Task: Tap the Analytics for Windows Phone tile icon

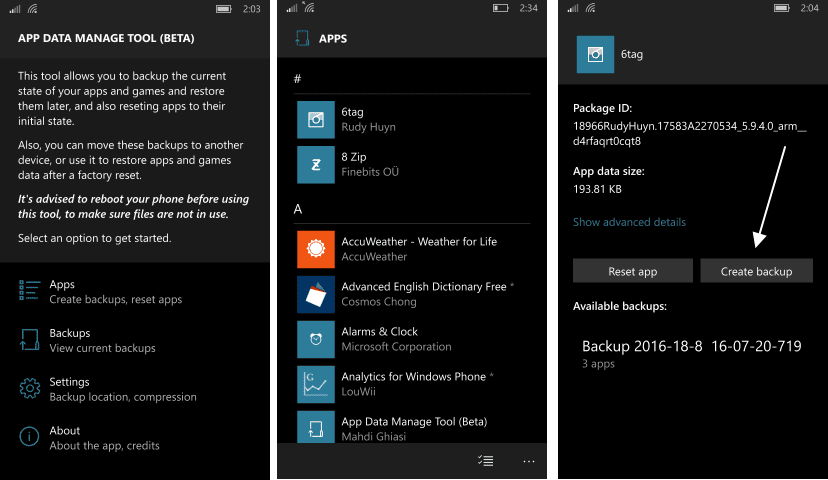Action: point(316,384)
